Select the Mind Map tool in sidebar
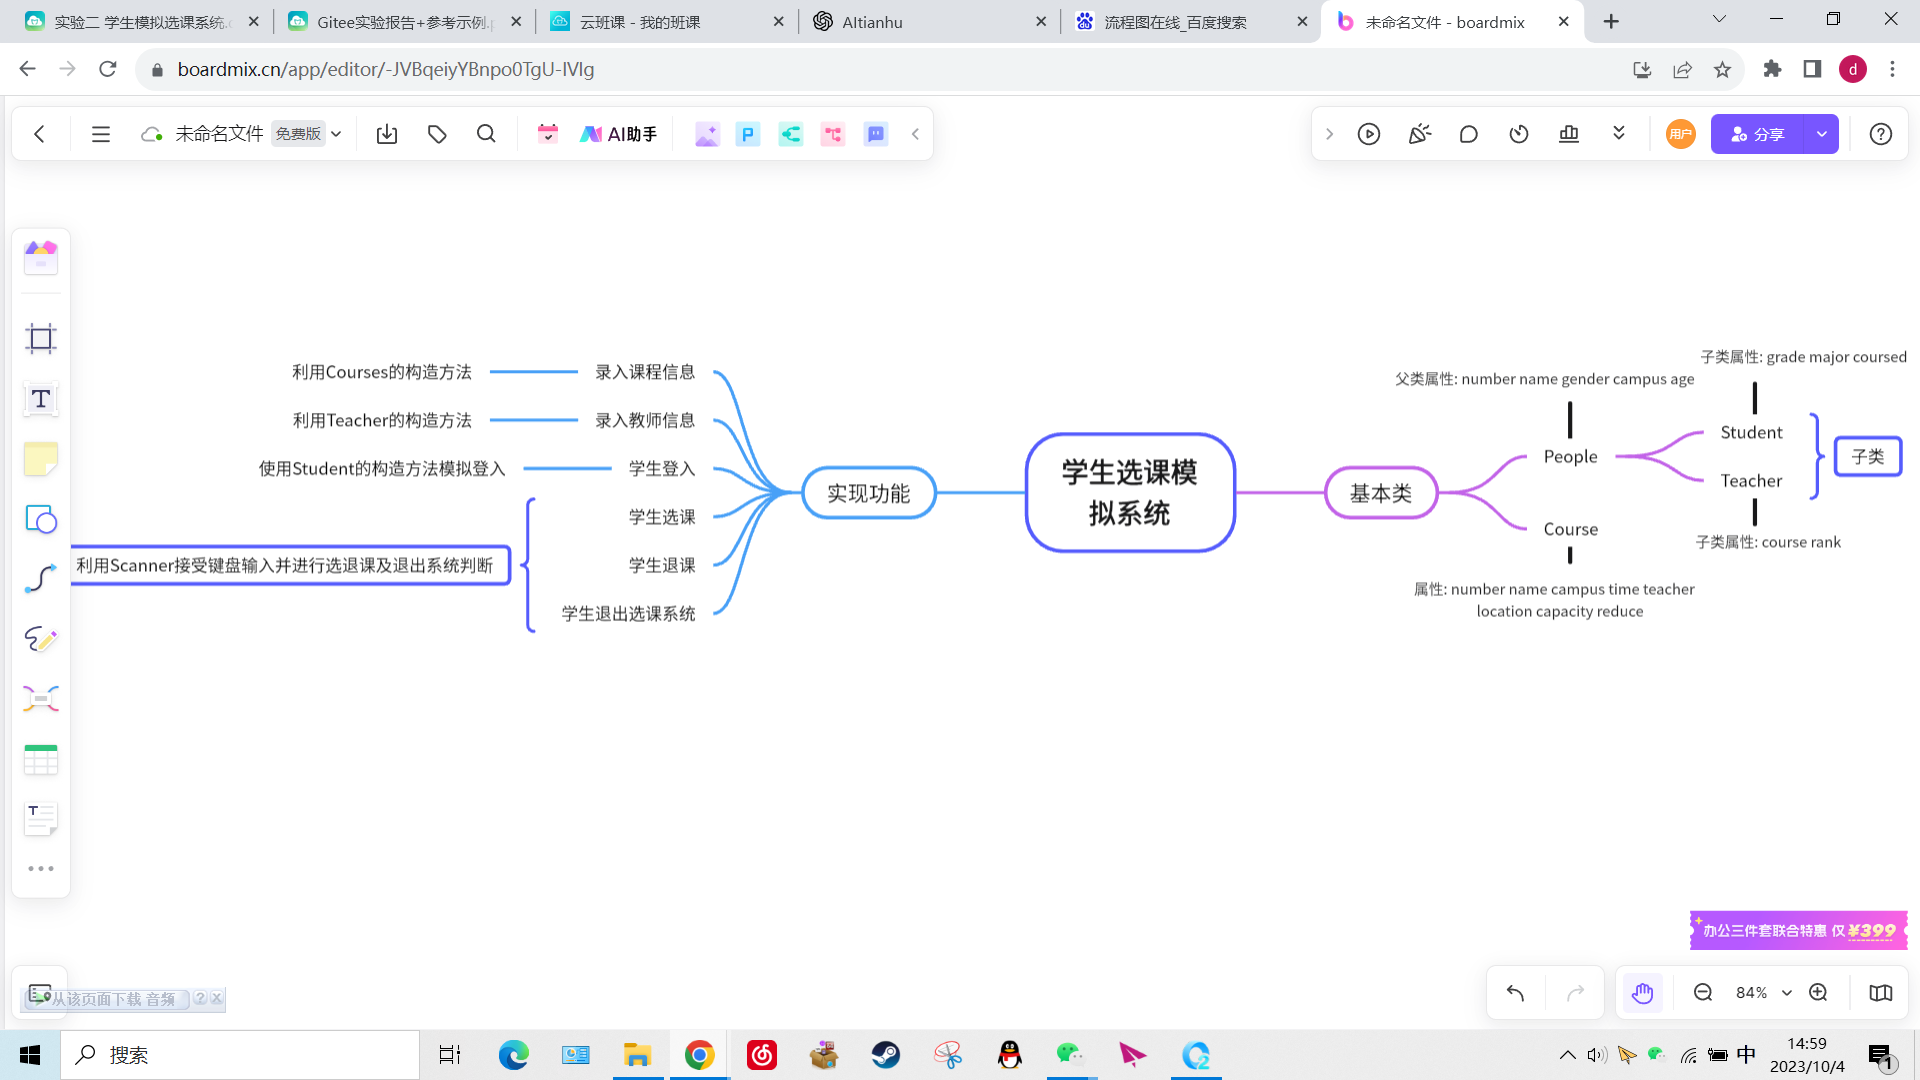1920x1080 pixels. click(40, 698)
